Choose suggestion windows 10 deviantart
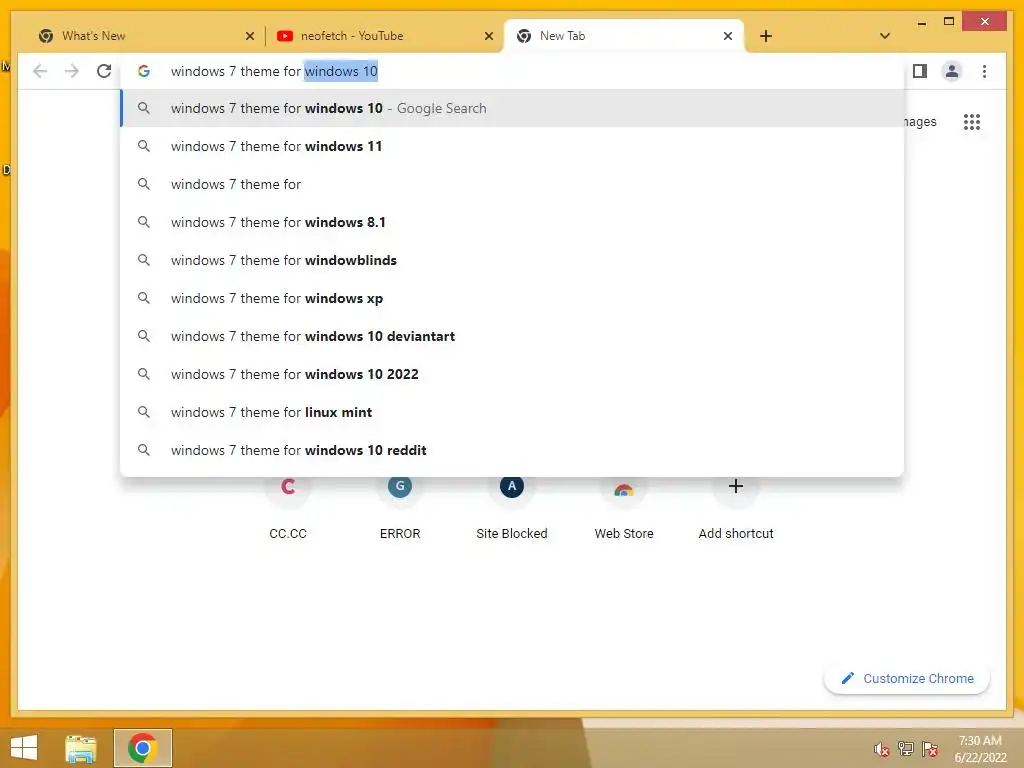This screenshot has width=1024, height=768. 513,336
